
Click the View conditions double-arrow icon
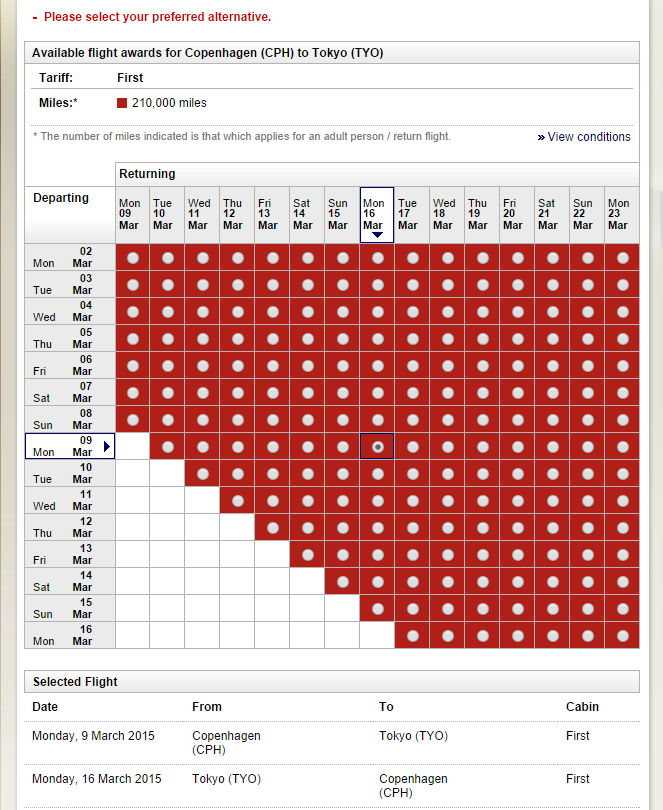pyautogui.click(x=541, y=137)
